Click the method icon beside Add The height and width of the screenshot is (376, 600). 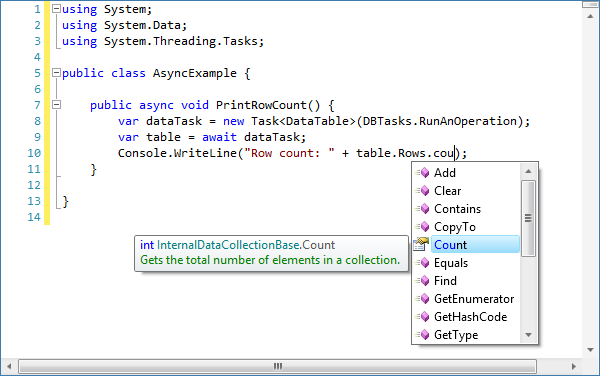pos(422,173)
